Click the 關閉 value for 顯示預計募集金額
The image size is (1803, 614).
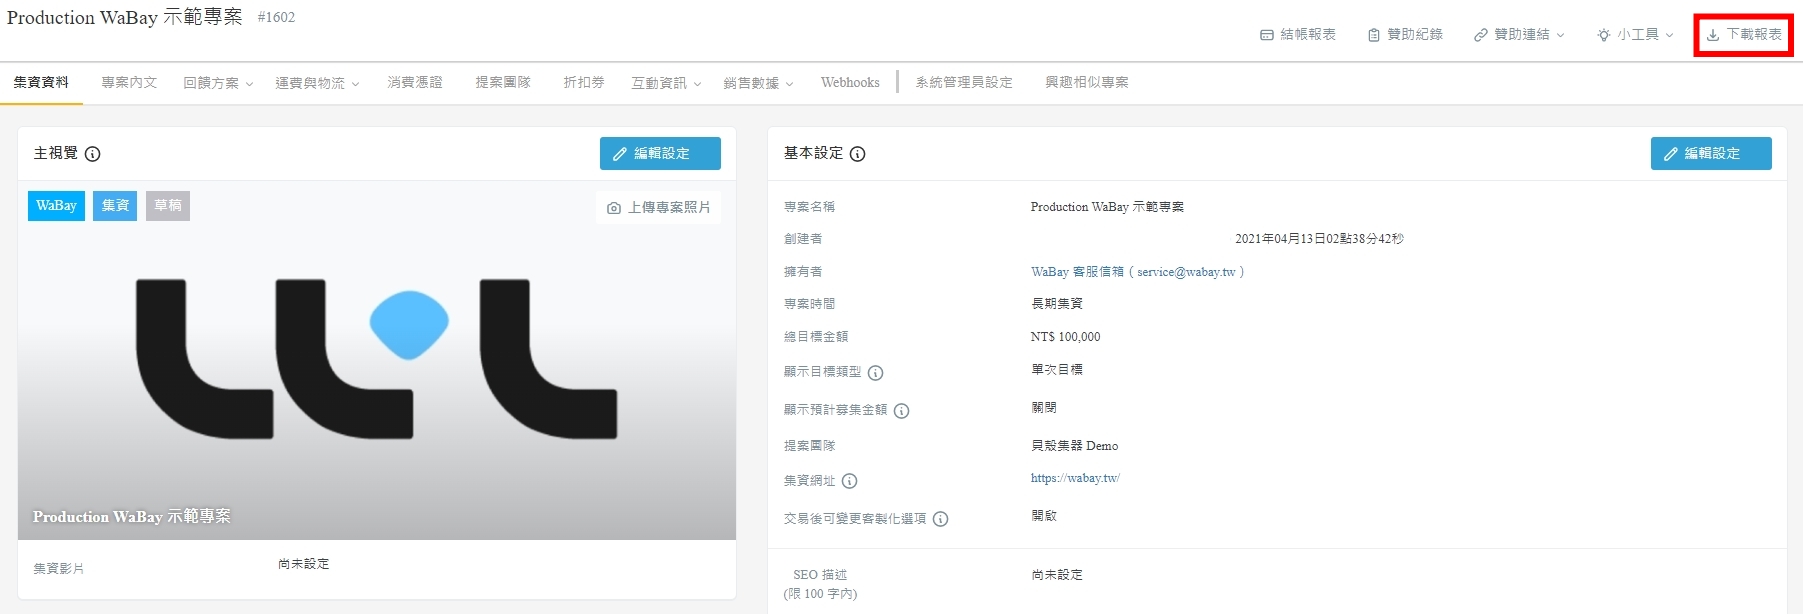pos(1044,408)
